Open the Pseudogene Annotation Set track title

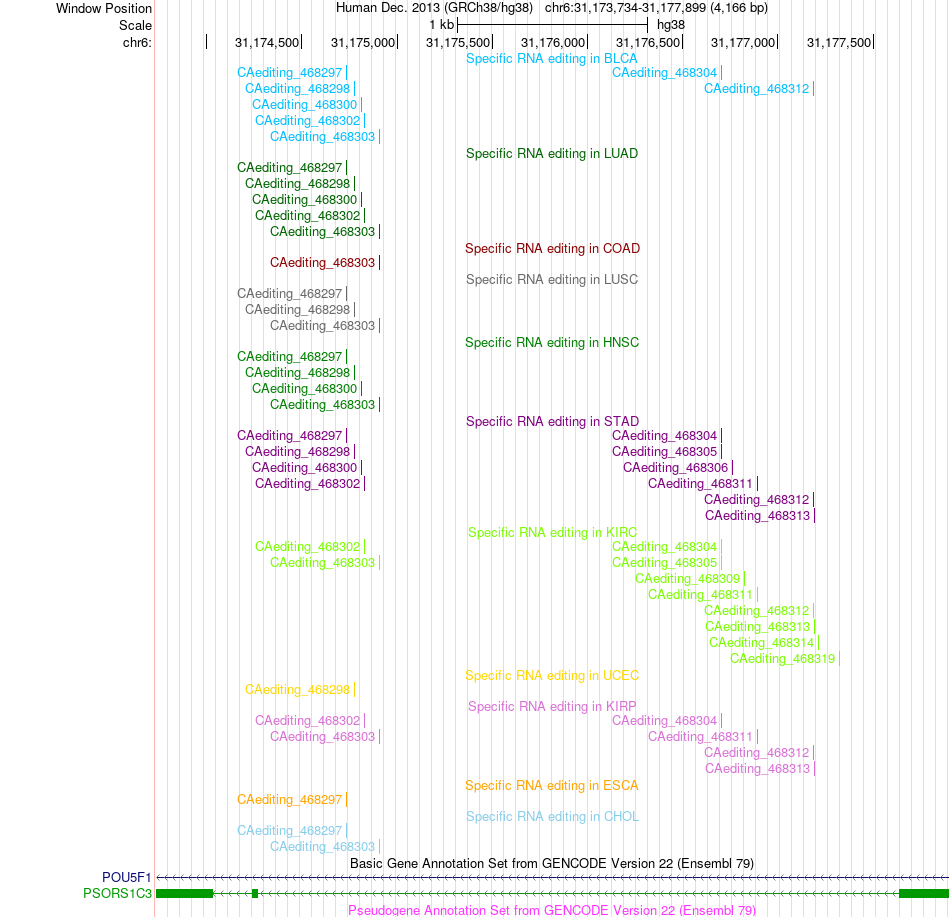point(552,910)
